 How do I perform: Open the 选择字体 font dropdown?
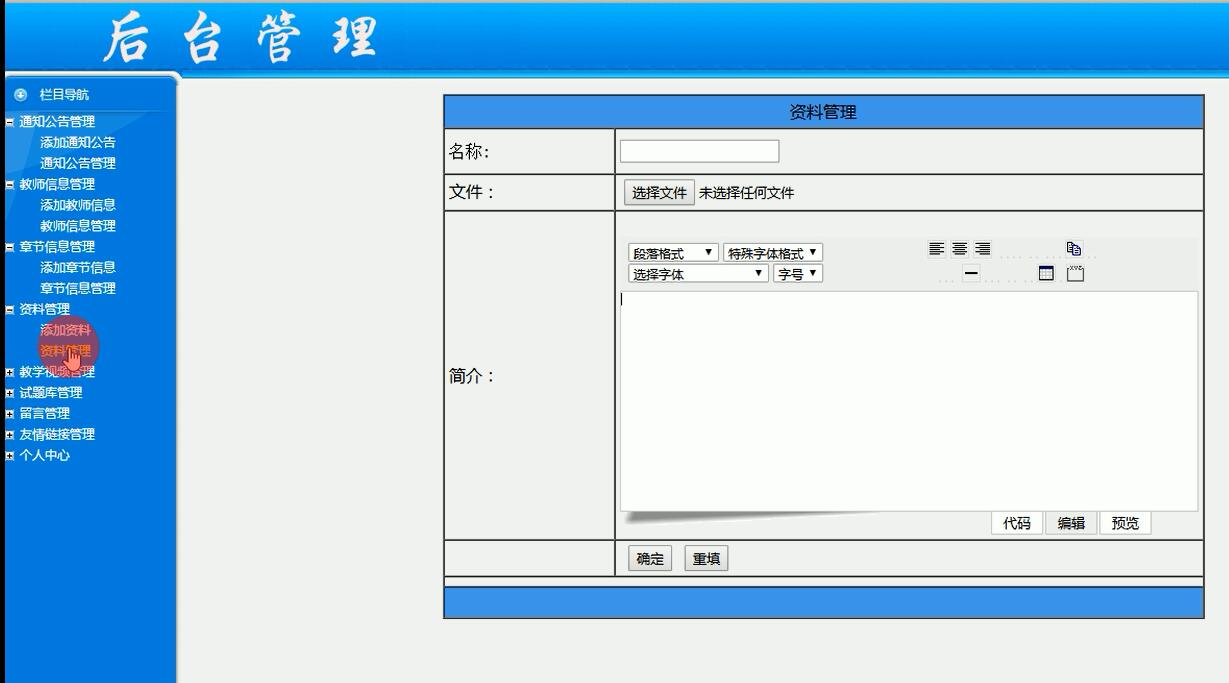pos(698,273)
